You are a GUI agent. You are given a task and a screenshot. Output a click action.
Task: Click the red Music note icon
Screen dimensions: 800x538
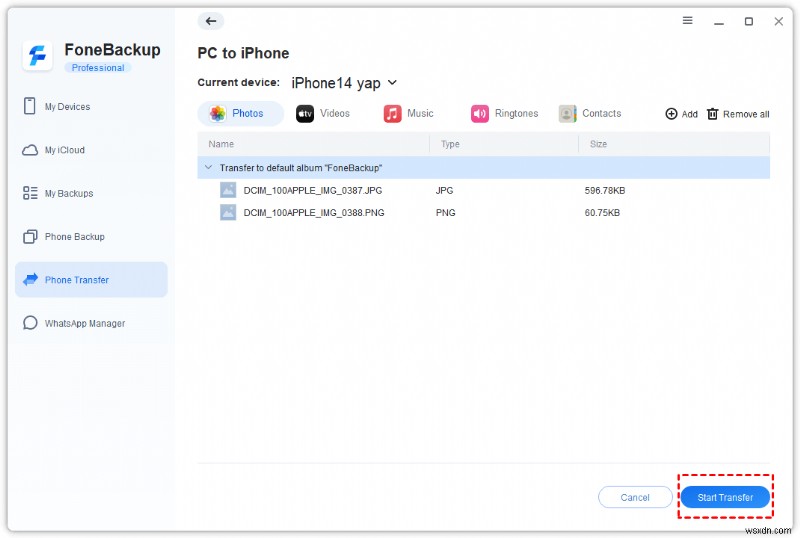(x=392, y=113)
